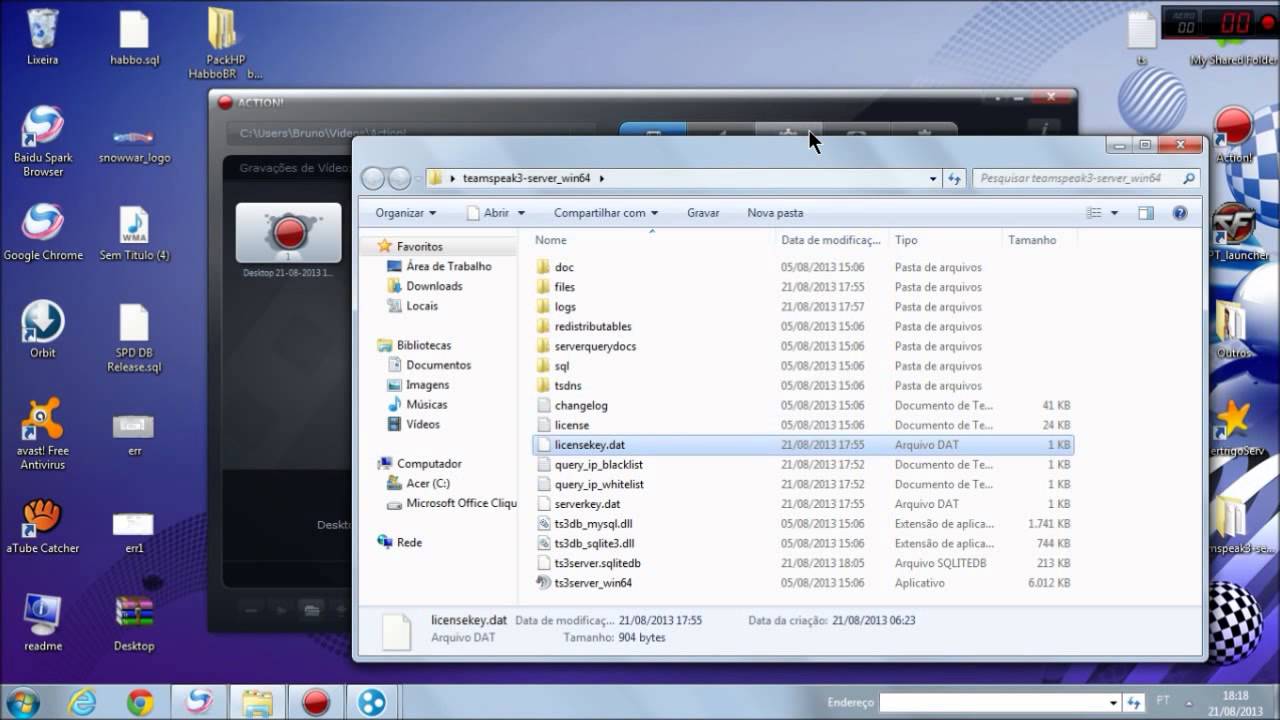Click the Gravar toolbar button
The width and height of the screenshot is (1280, 720).
pyautogui.click(x=703, y=213)
